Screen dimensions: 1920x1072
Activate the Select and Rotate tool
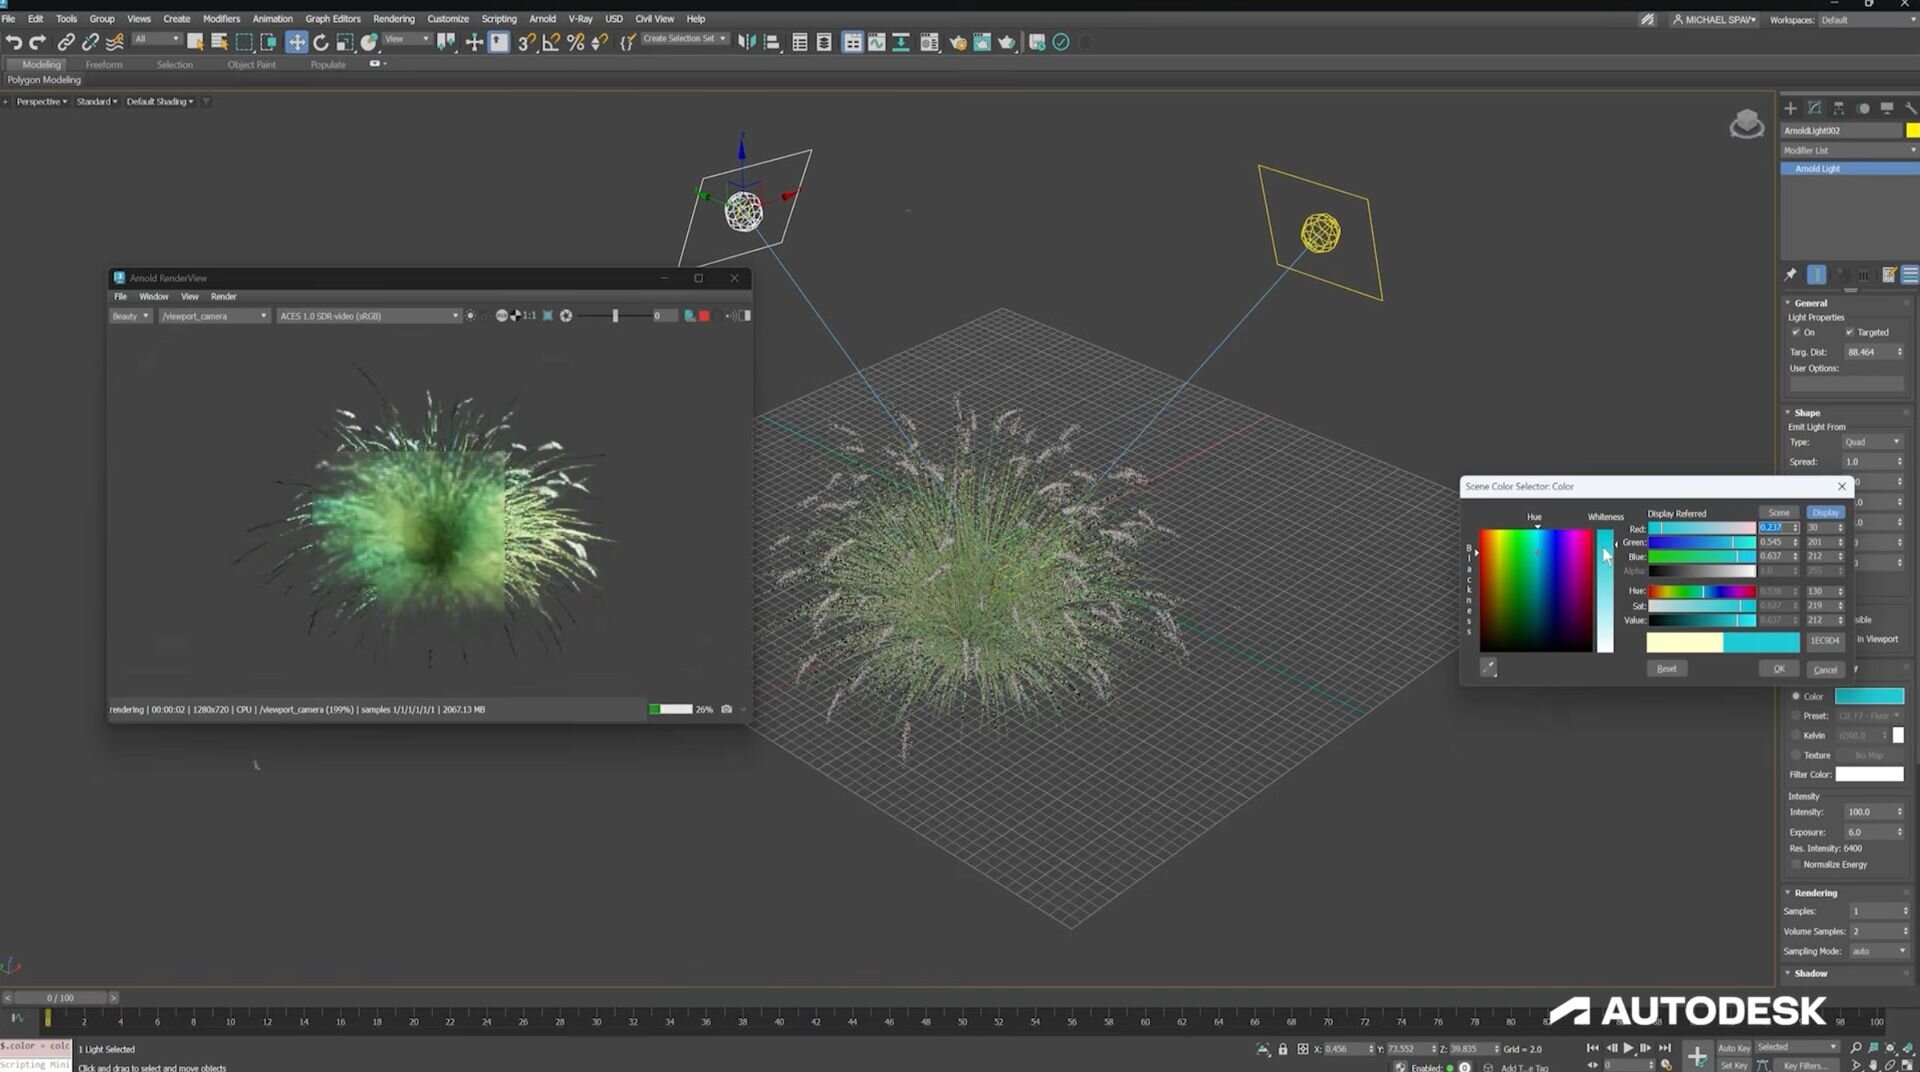pyautogui.click(x=321, y=42)
